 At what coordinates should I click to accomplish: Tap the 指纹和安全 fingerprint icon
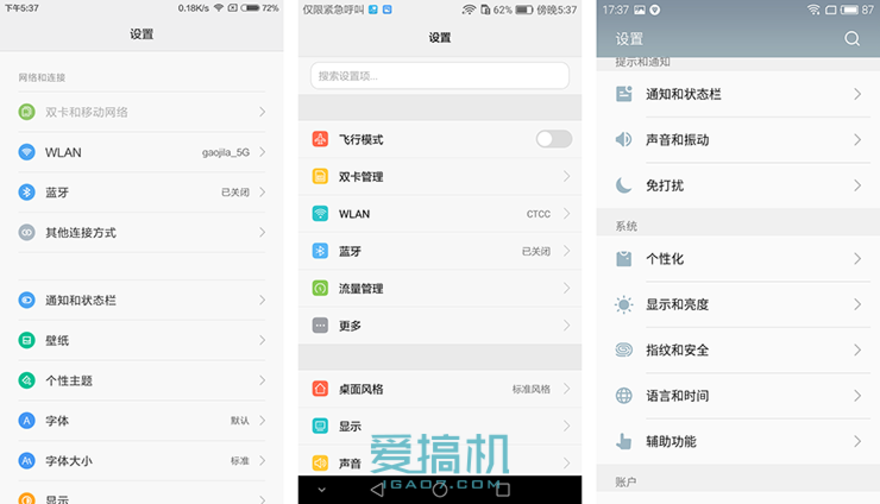pyautogui.click(x=624, y=350)
